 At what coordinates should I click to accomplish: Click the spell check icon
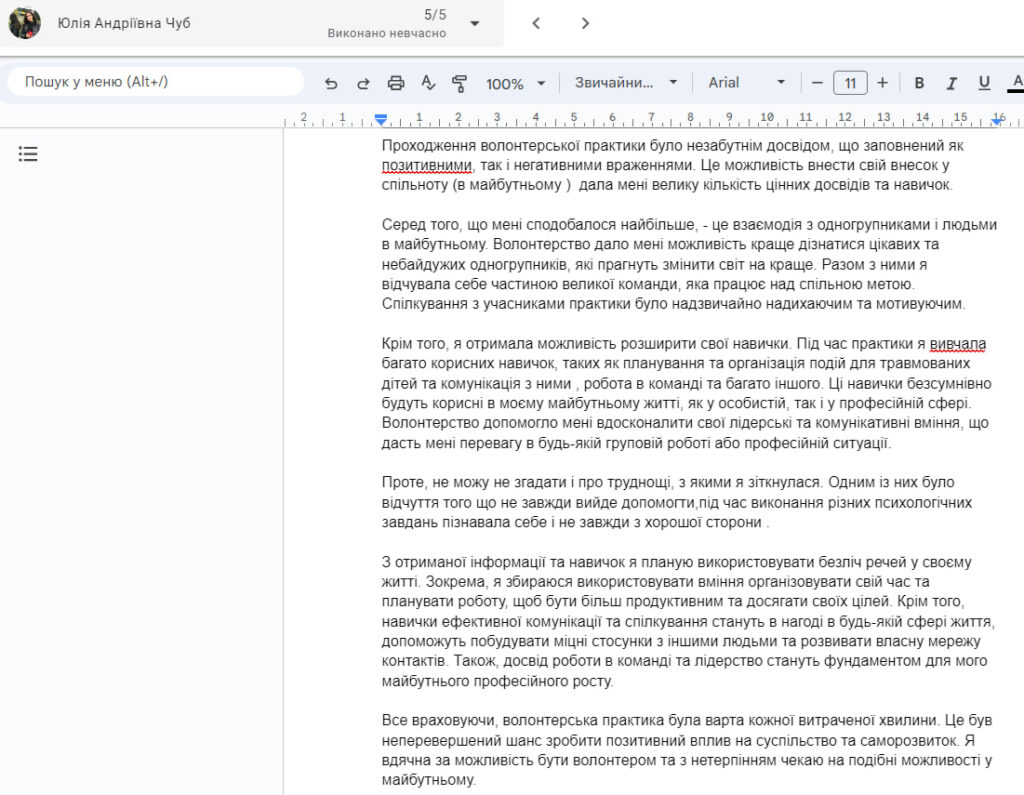coord(428,83)
